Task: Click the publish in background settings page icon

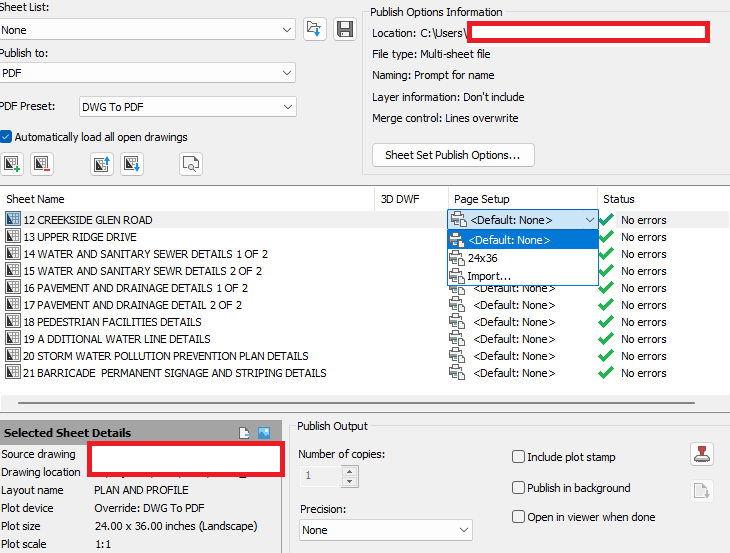Action: coord(702,491)
